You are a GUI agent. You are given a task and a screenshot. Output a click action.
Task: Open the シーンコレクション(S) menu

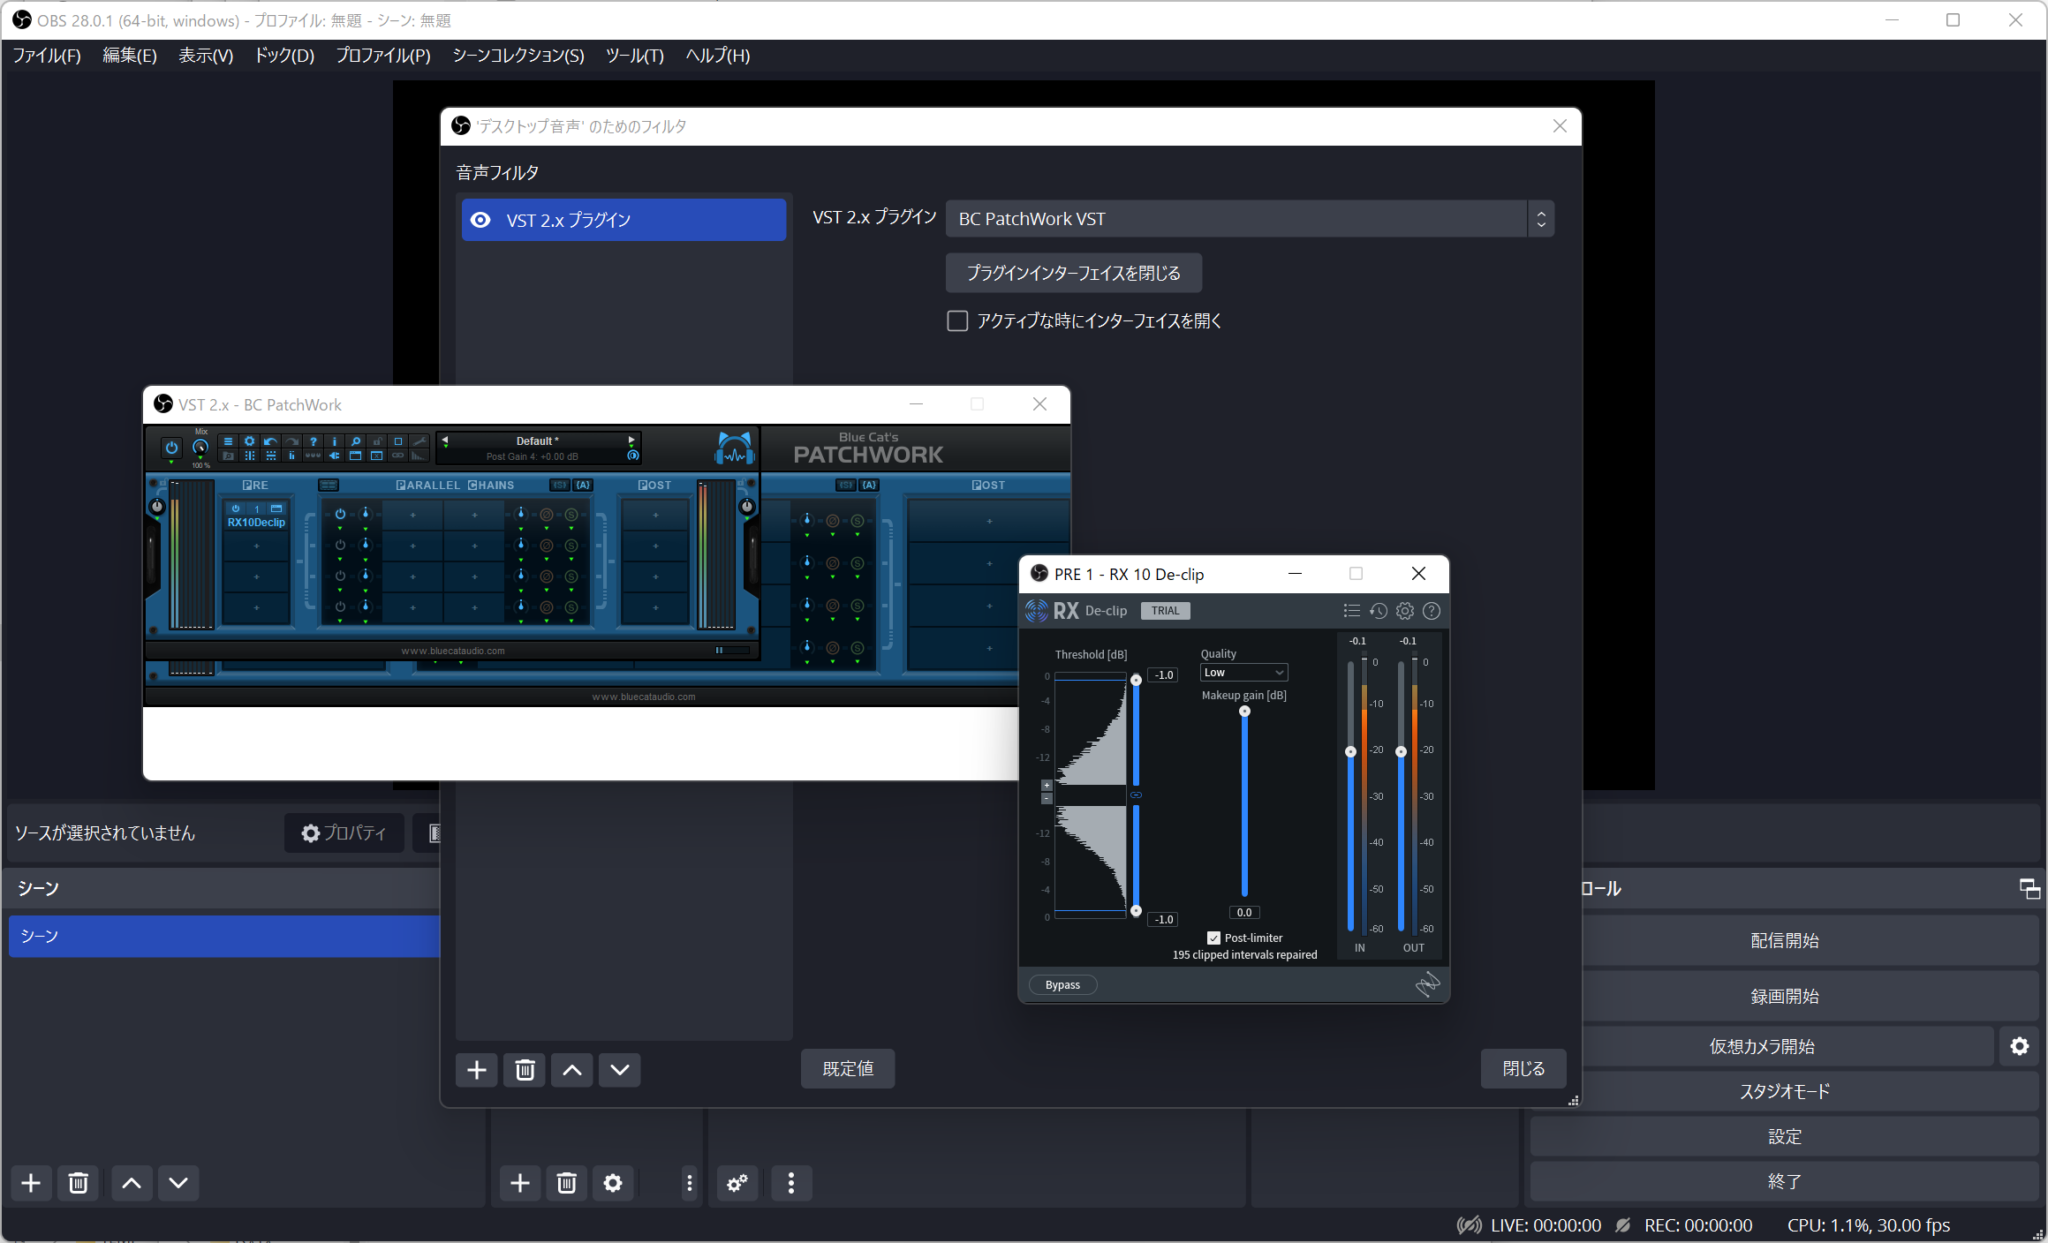518,56
